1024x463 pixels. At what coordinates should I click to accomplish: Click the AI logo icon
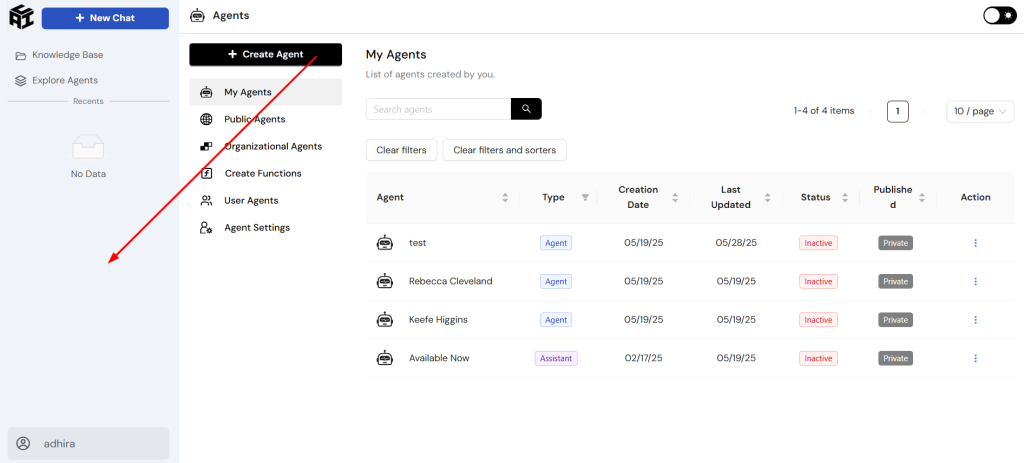coord(20,16)
